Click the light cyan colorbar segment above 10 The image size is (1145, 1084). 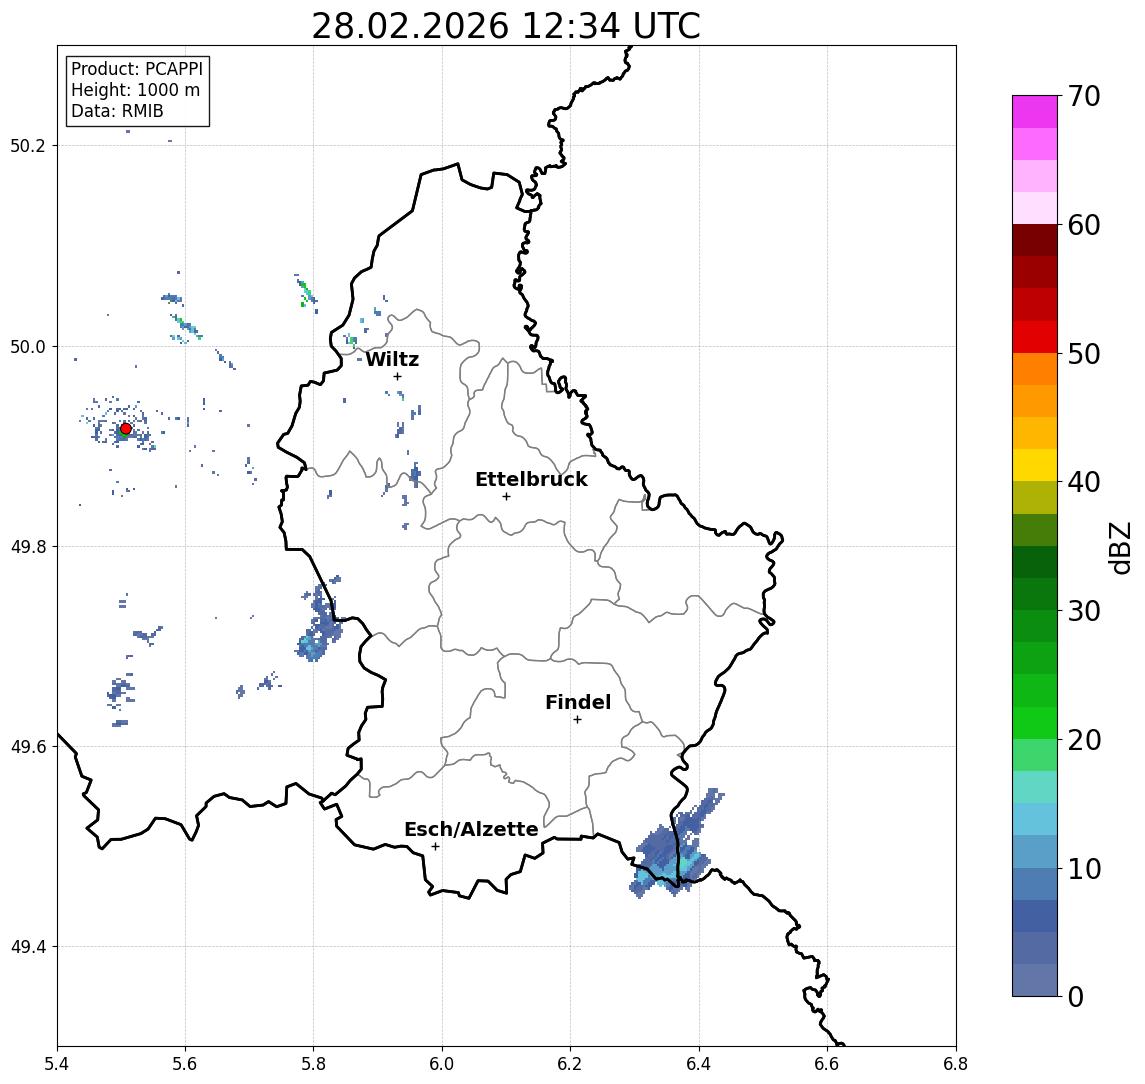[x=1035, y=819]
